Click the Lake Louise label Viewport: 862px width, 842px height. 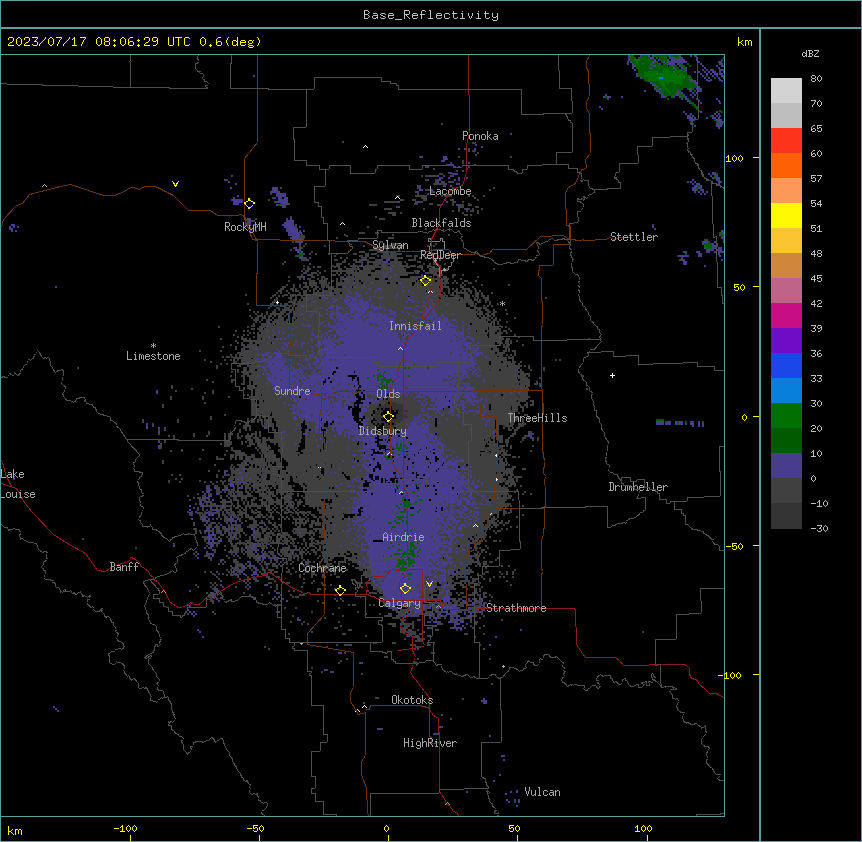(x=18, y=484)
